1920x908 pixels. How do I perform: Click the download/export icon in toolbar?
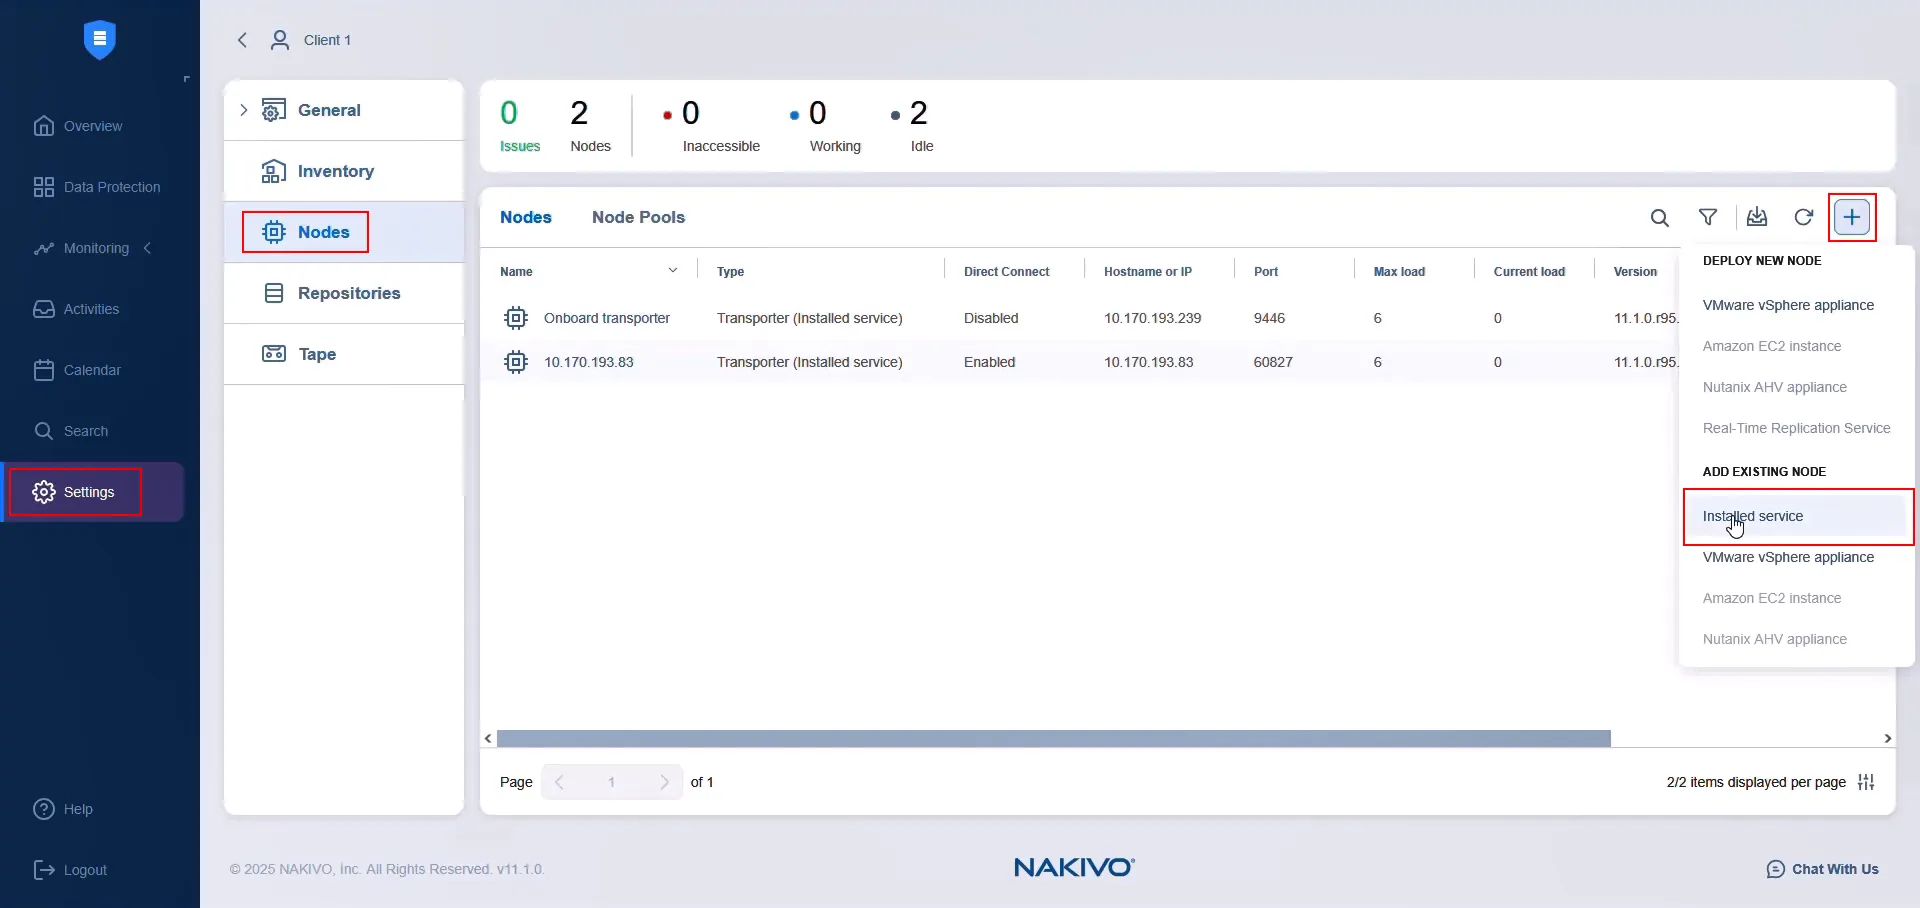[x=1757, y=217]
